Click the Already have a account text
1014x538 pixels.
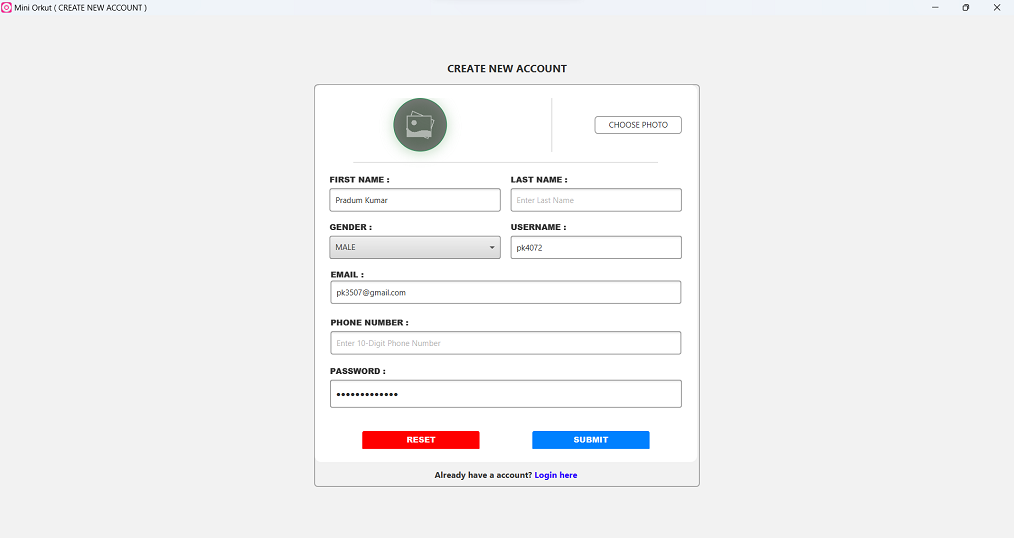pyautogui.click(x=483, y=475)
